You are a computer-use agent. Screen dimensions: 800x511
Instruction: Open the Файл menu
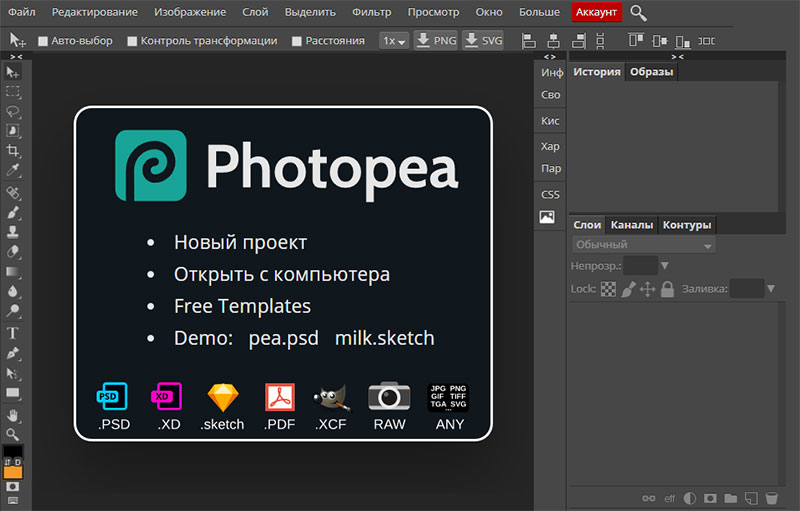tap(22, 12)
